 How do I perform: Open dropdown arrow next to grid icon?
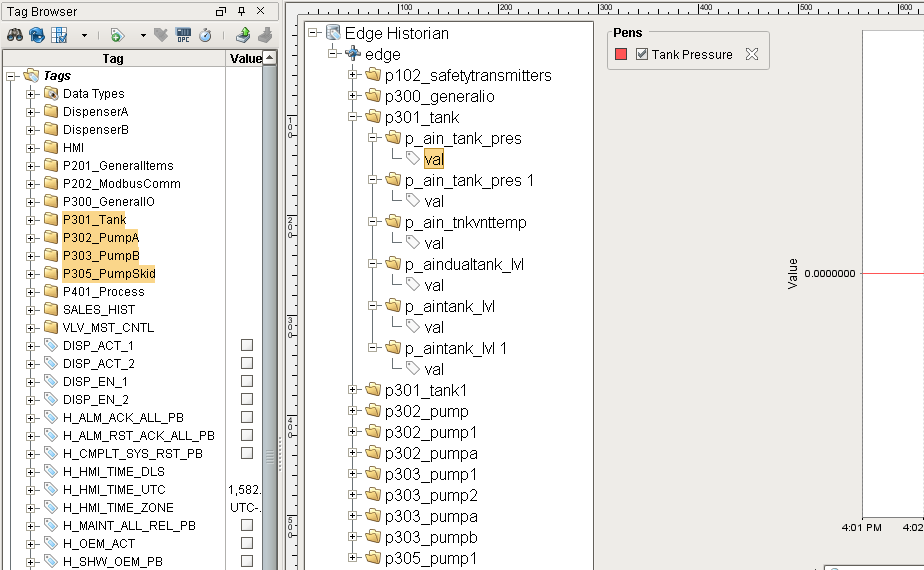[84, 35]
